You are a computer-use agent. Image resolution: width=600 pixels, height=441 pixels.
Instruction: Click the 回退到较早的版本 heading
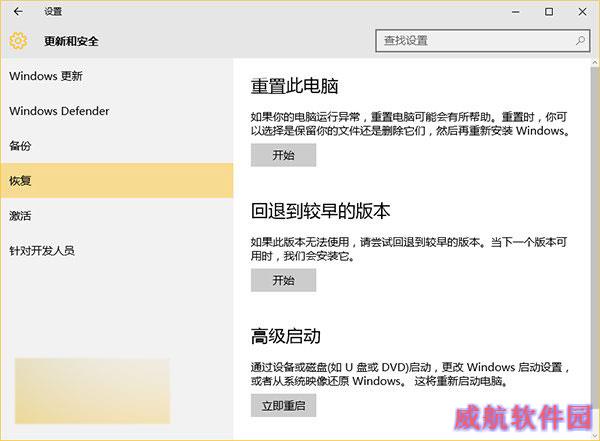coord(320,211)
